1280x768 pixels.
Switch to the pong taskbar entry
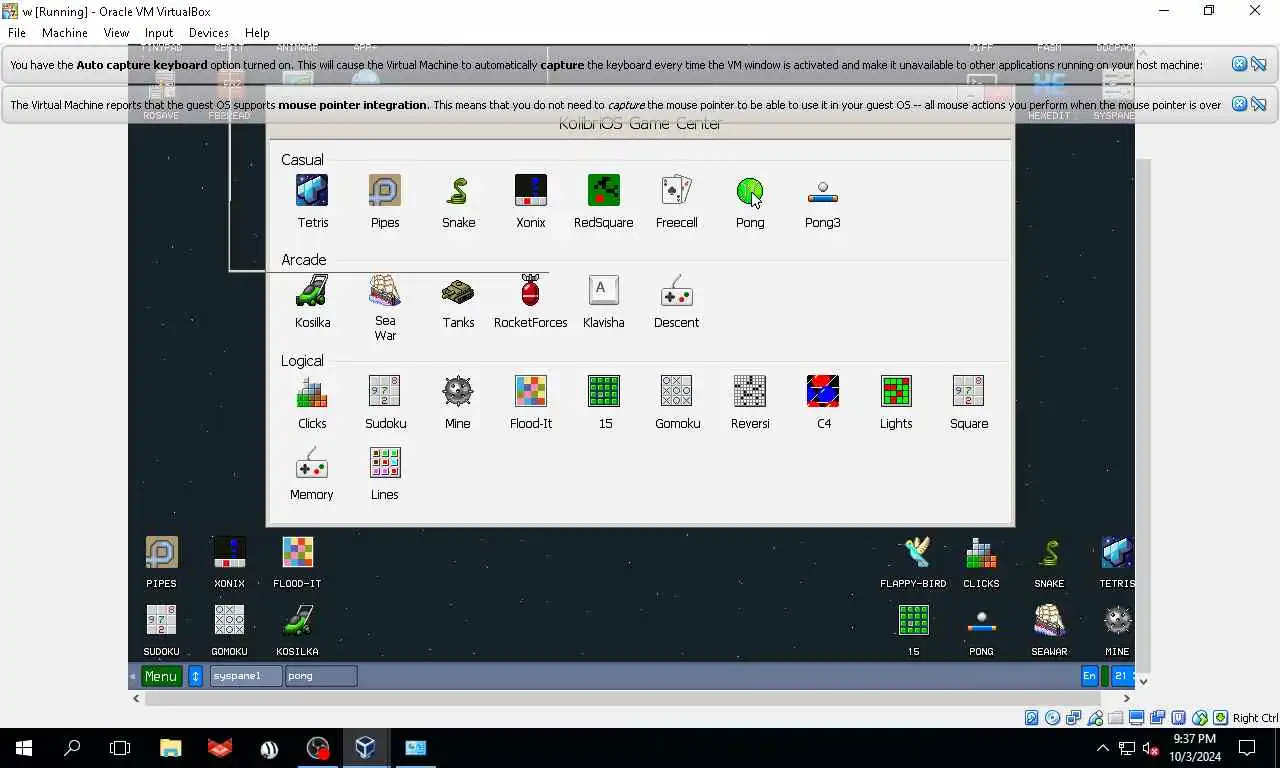click(321, 676)
